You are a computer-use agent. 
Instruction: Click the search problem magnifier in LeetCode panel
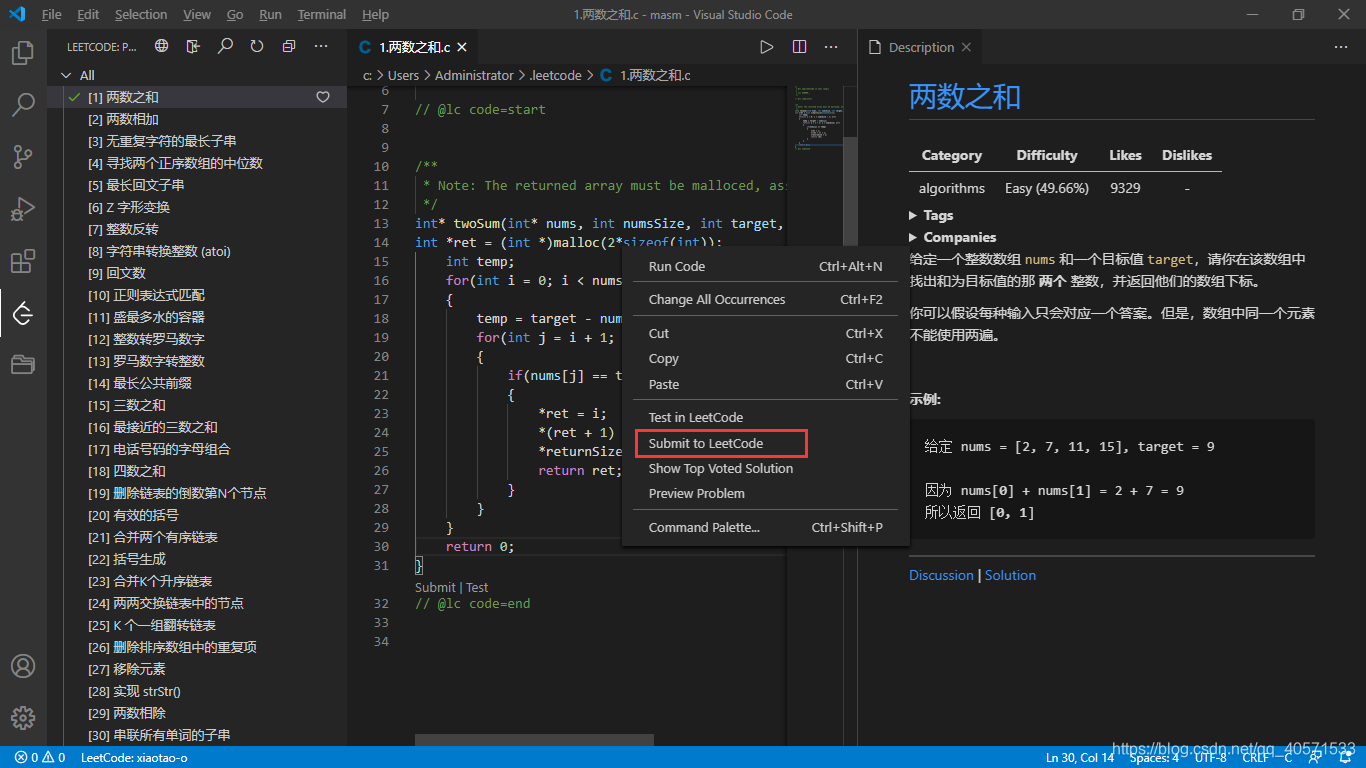[x=226, y=46]
